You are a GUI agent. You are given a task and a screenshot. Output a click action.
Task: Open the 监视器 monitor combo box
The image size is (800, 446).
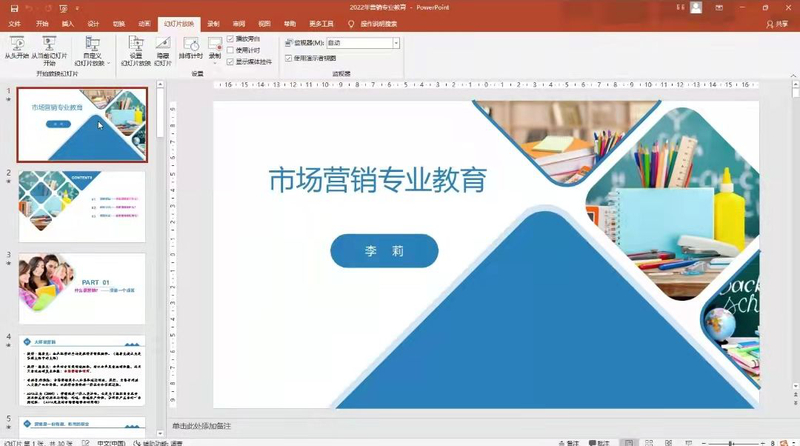click(x=363, y=43)
